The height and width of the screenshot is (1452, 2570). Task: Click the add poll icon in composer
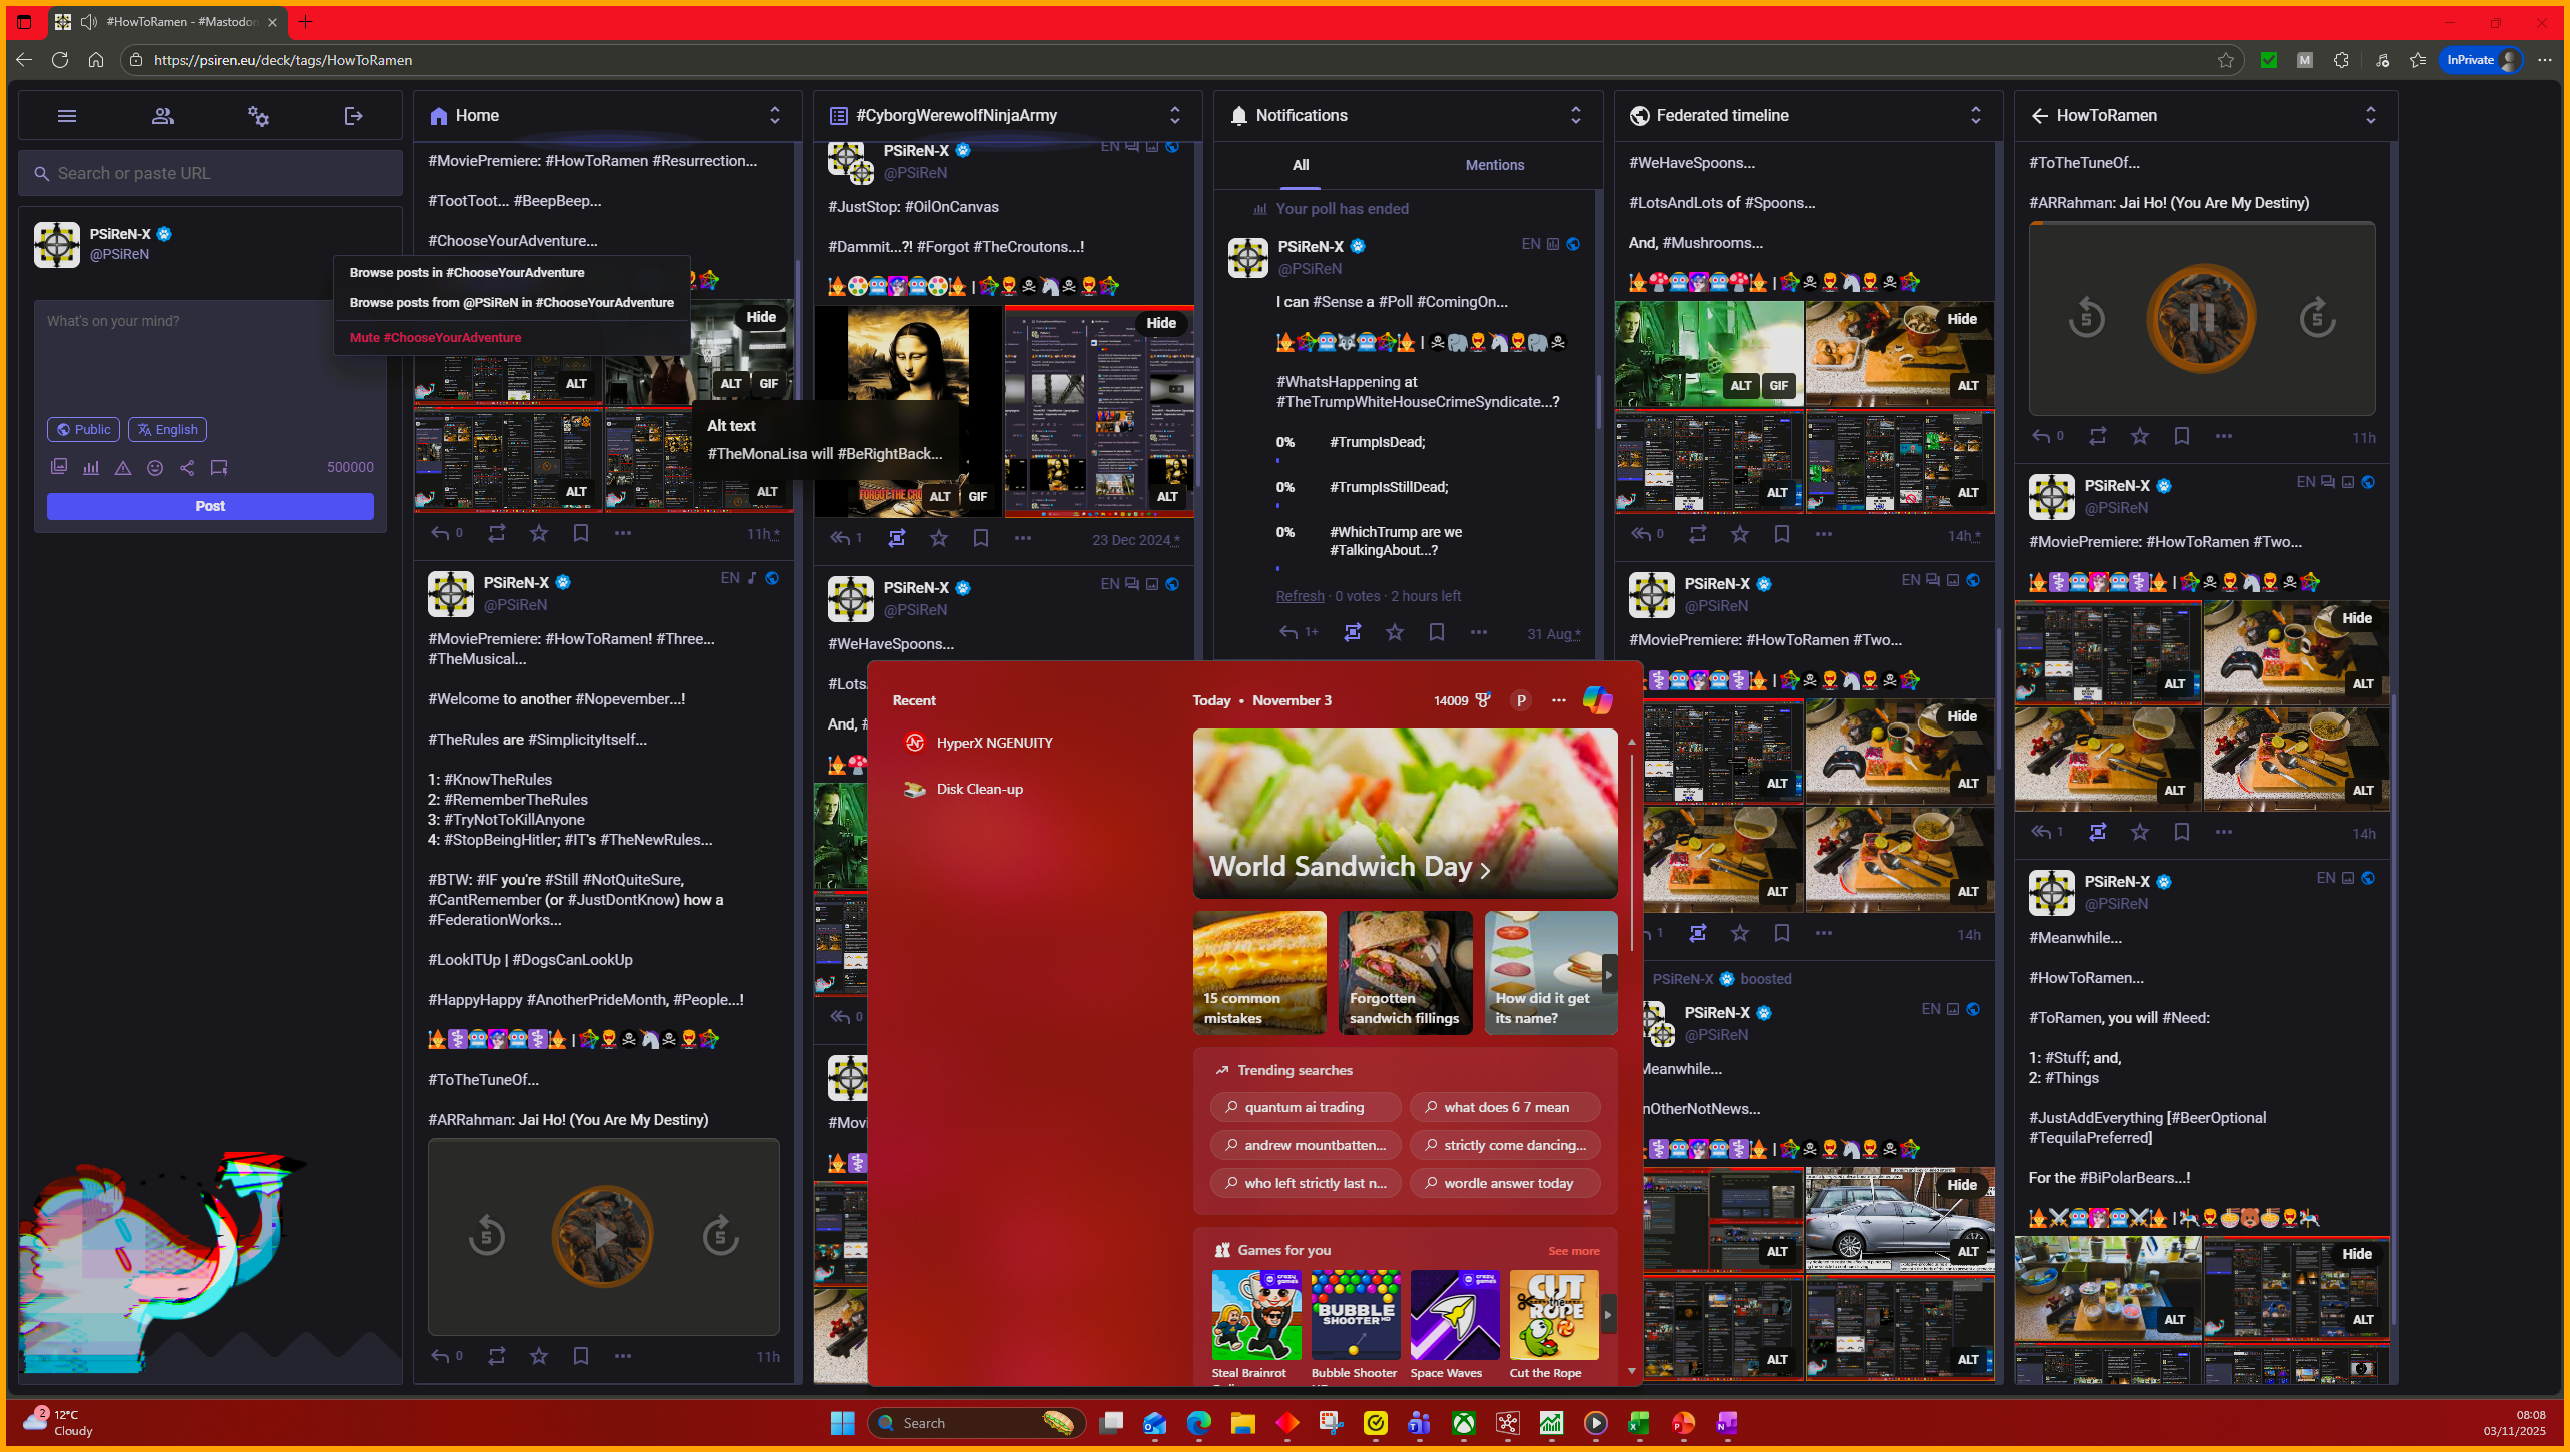[91, 467]
